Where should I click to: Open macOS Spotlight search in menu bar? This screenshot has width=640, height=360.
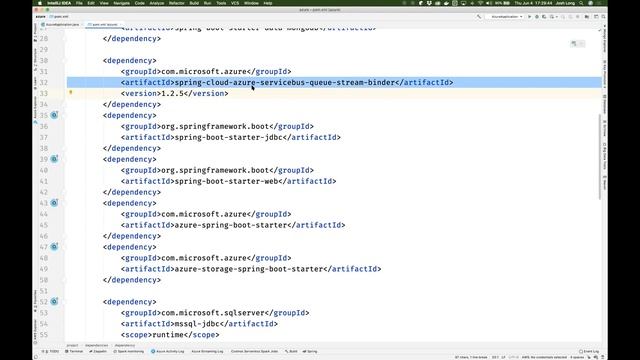pyautogui.click(x=581, y=3)
